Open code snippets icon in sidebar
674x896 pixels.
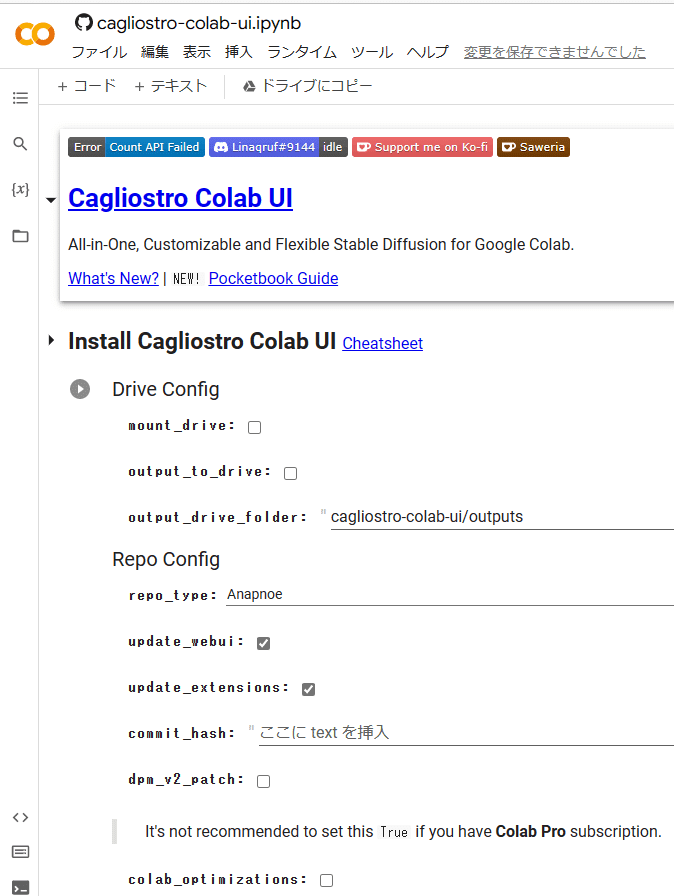click(20, 817)
